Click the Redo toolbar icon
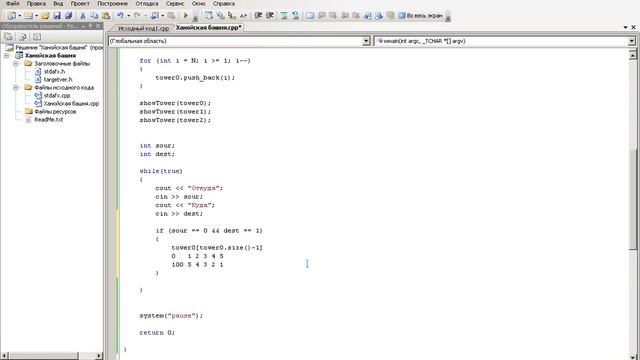 pyautogui.click(x=137, y=16)
